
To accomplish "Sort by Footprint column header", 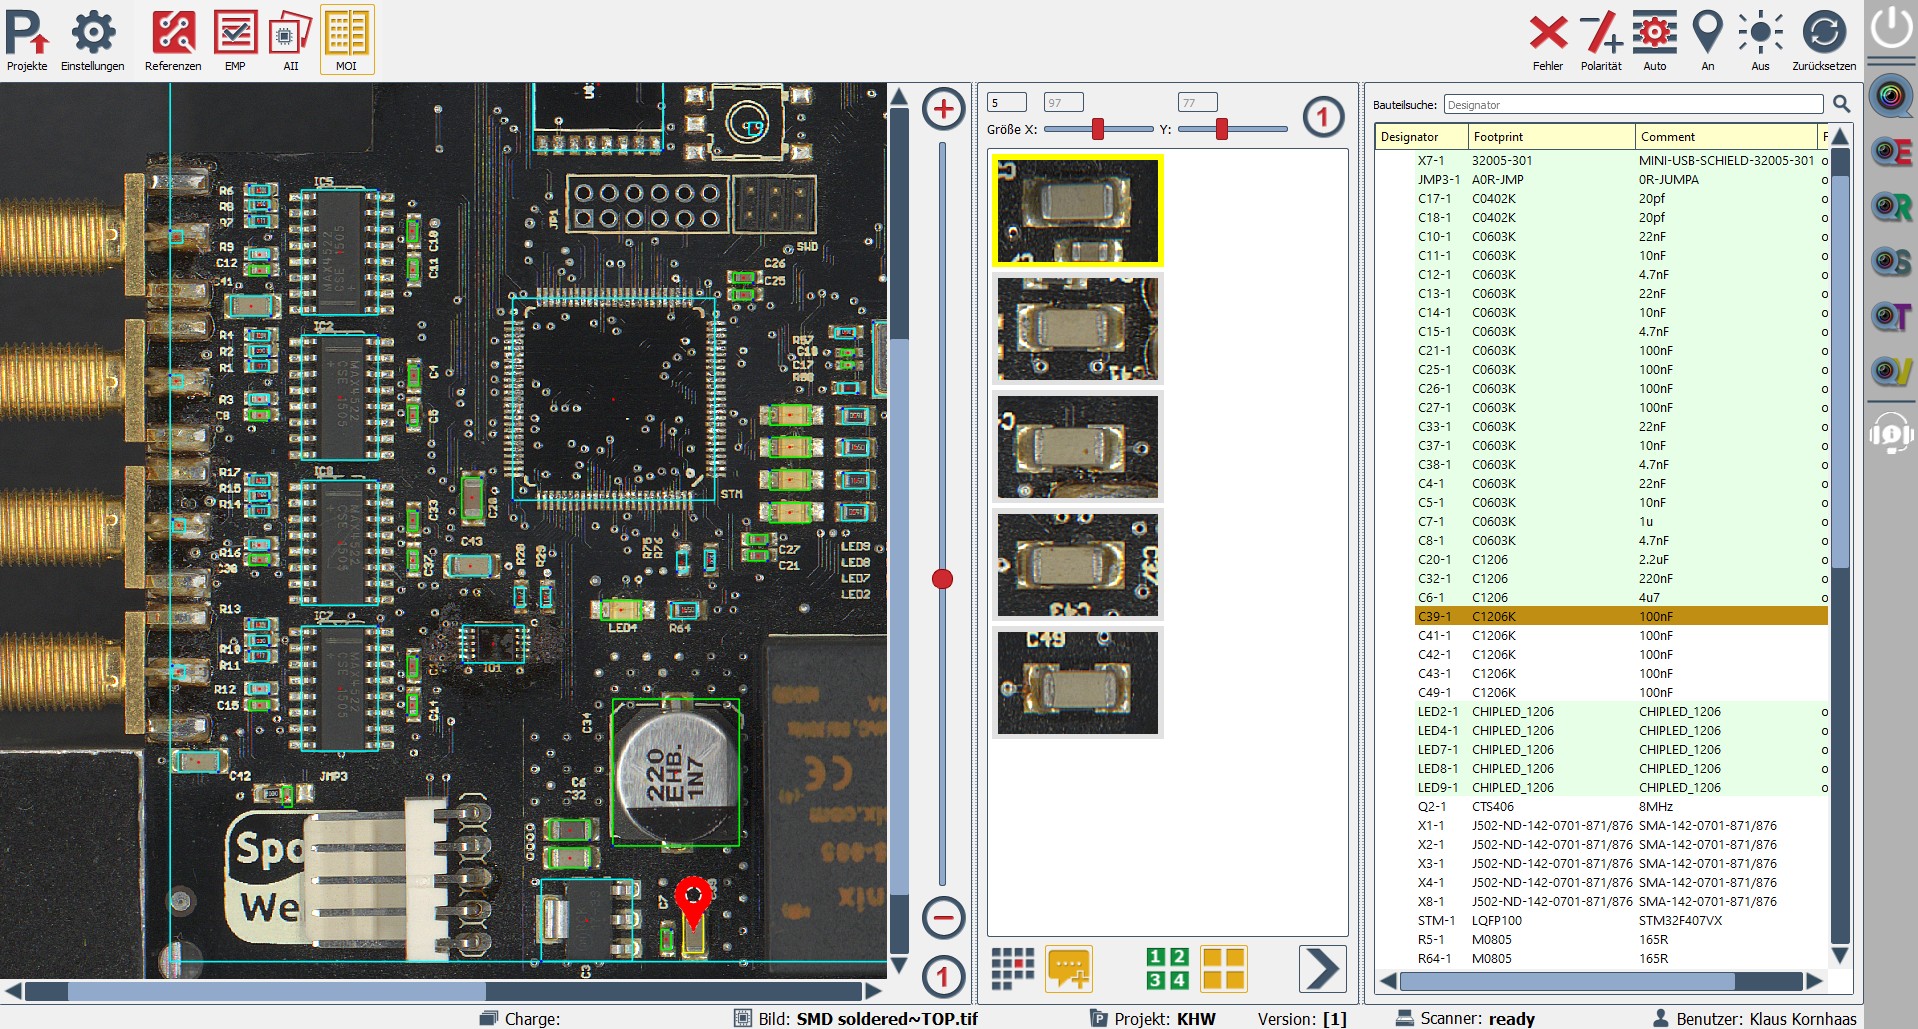I will [x=1551, y=137].
